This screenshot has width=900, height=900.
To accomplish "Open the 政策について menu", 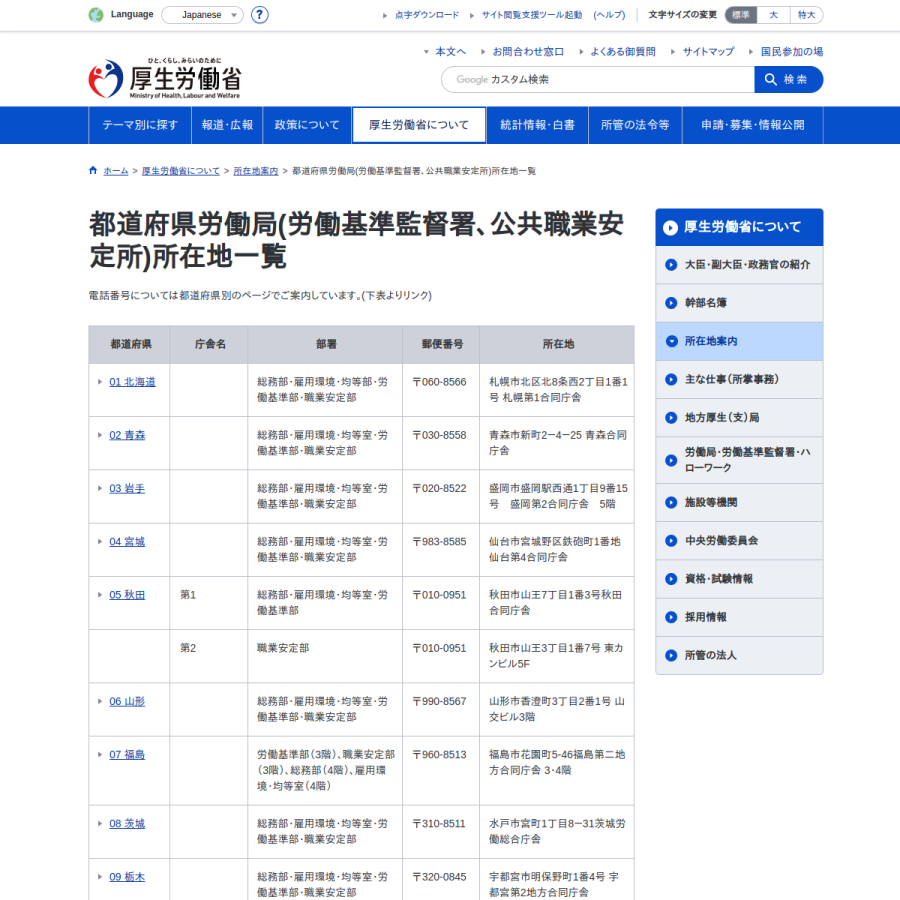I will click(x=307, y=125).
